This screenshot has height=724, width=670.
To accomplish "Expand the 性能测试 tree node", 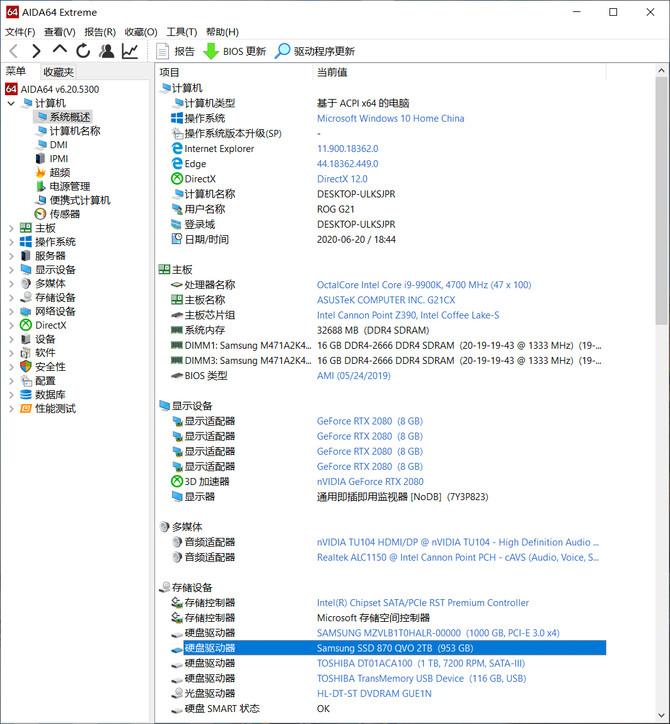I will [12, 409].
